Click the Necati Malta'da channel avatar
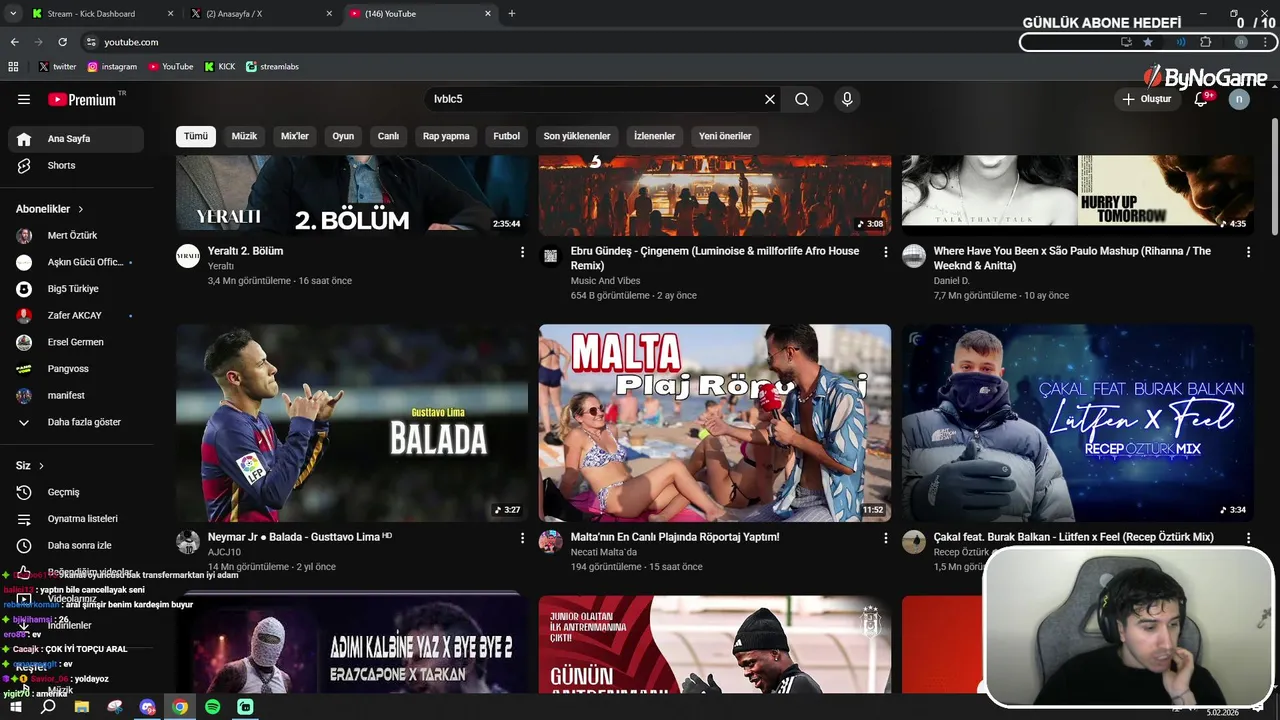Screen dimensions: 1280x720 point(551,542)
